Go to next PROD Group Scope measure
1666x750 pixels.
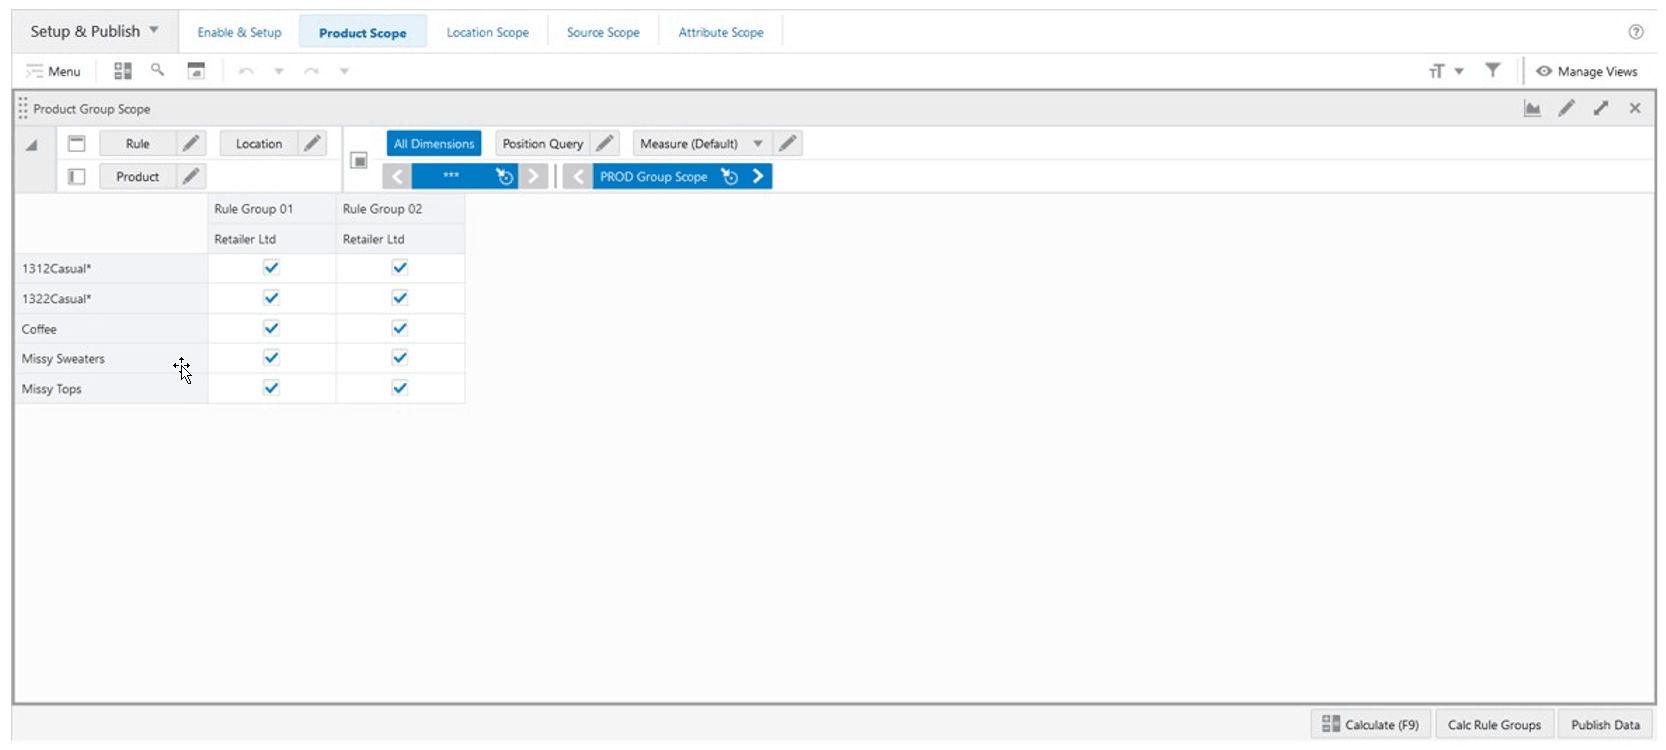758,177
